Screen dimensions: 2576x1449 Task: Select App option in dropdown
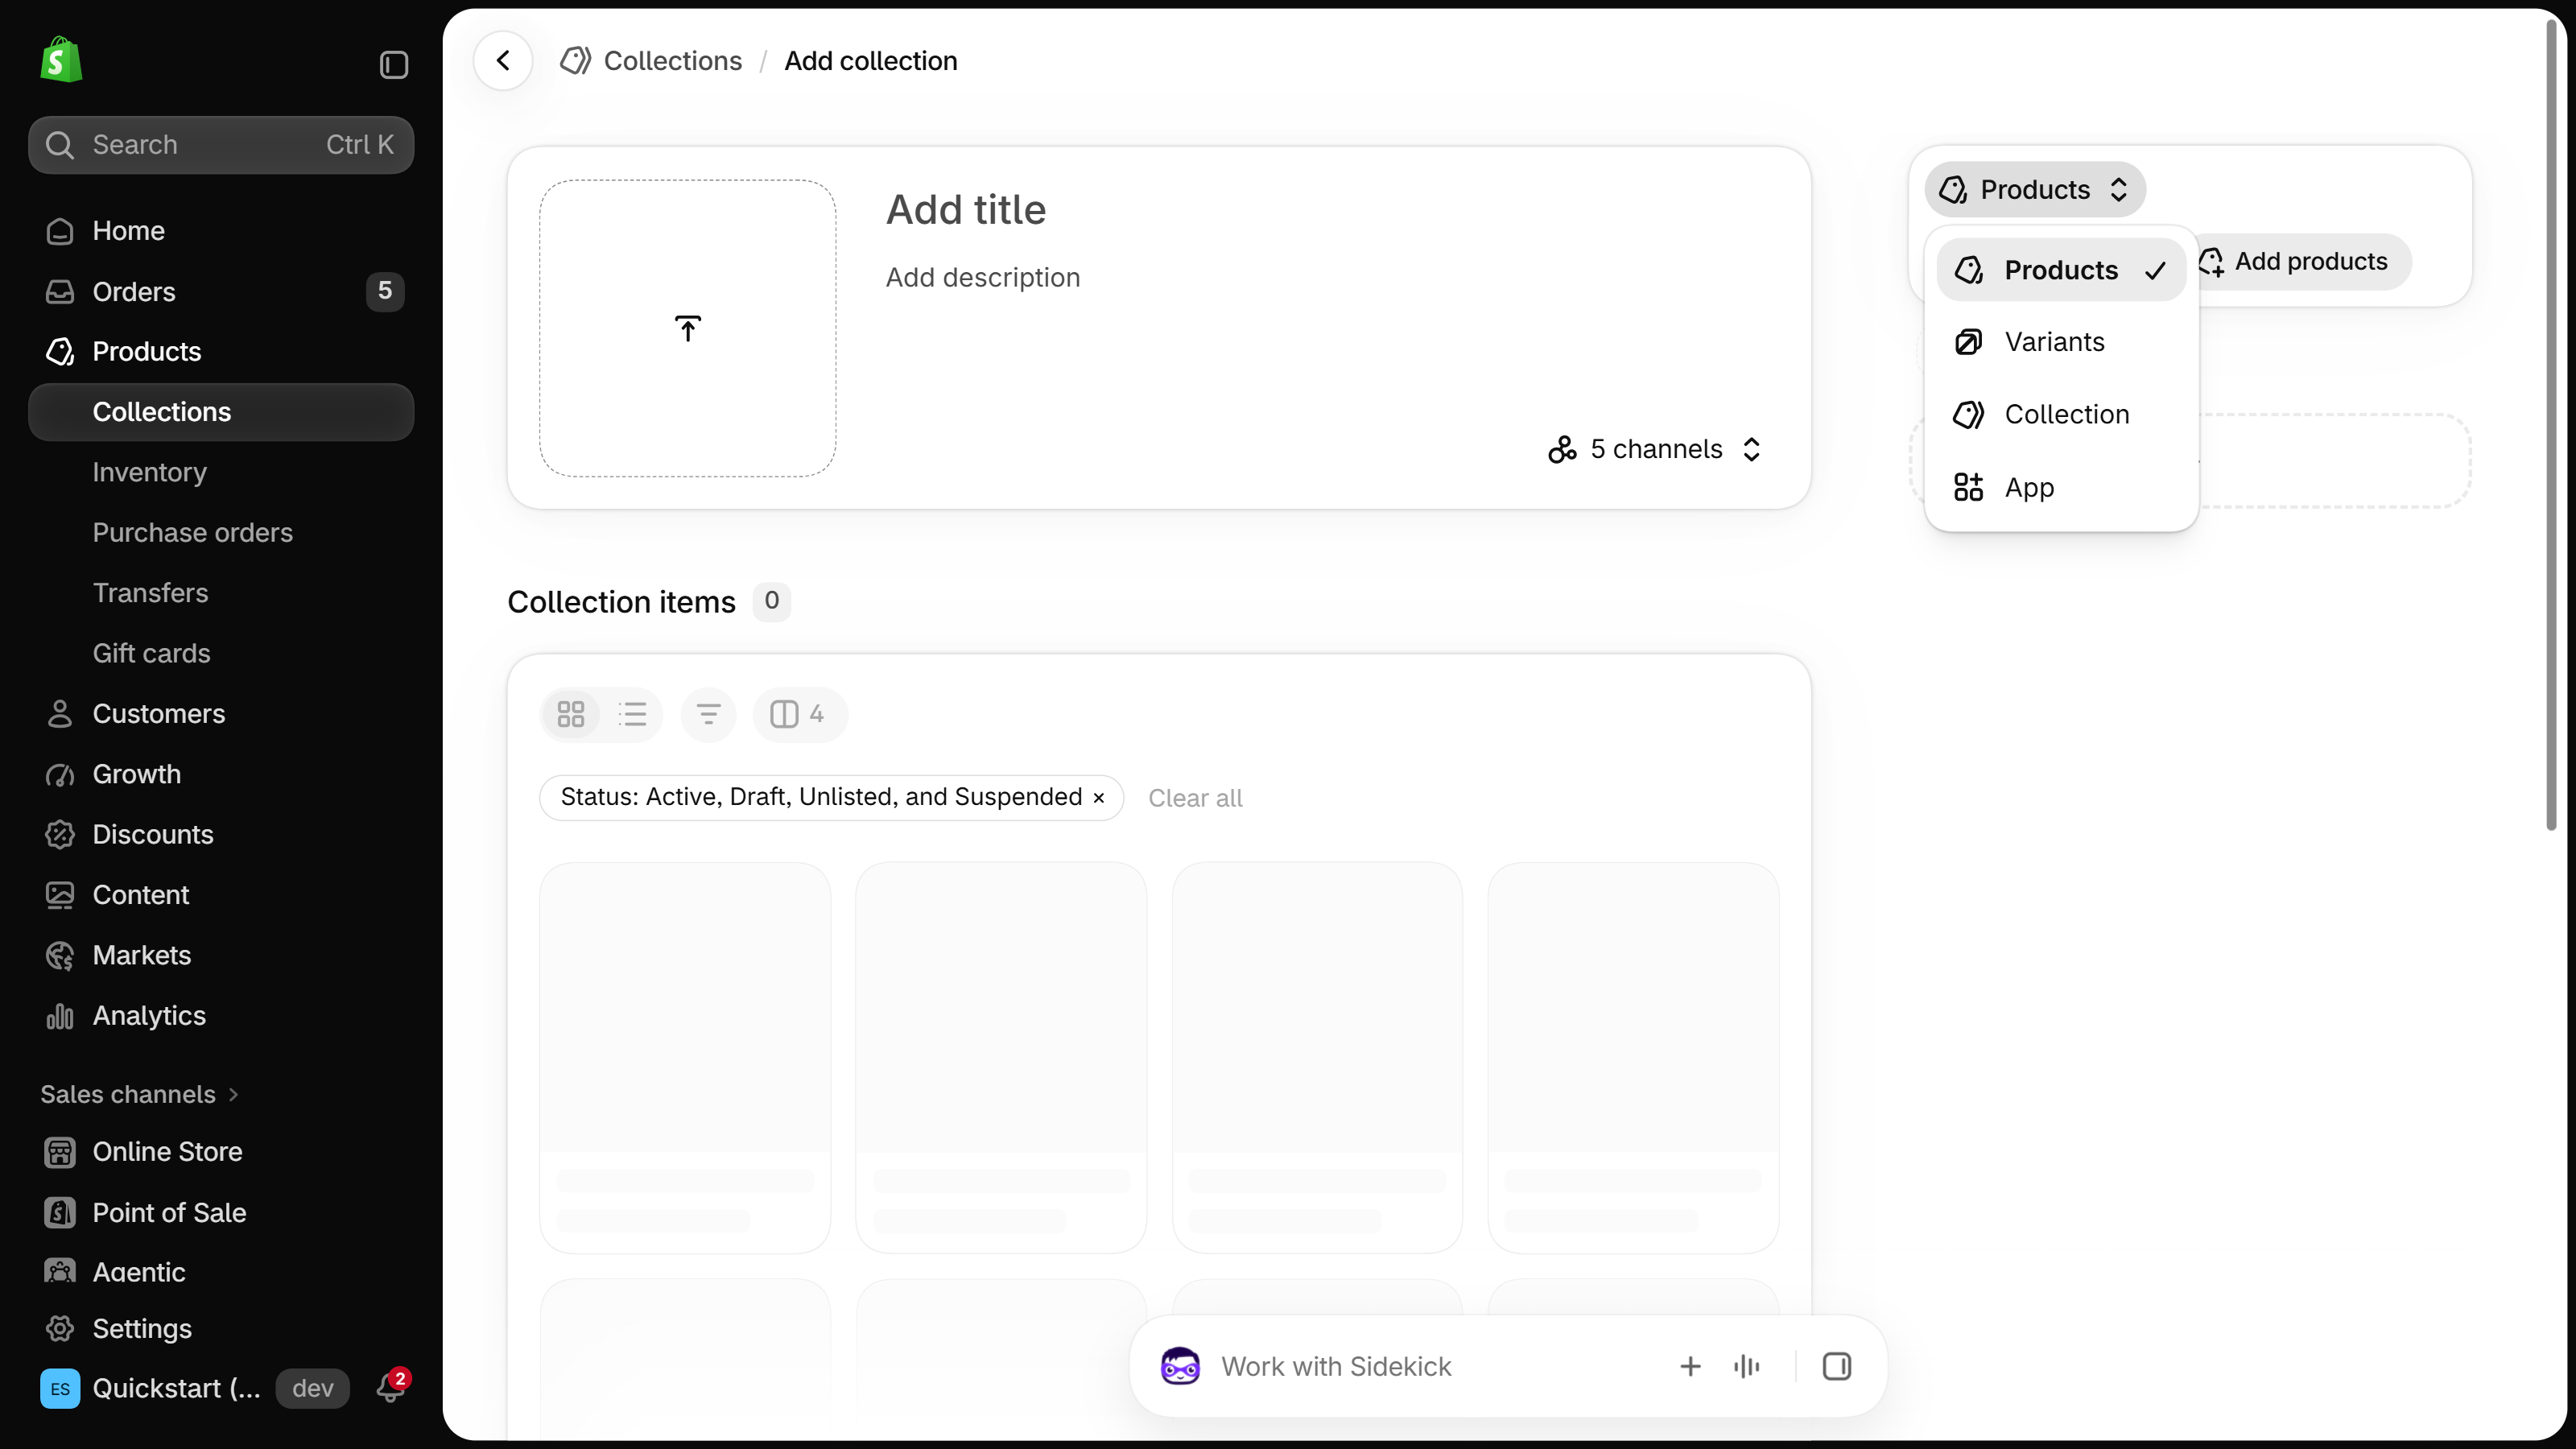2061,487
